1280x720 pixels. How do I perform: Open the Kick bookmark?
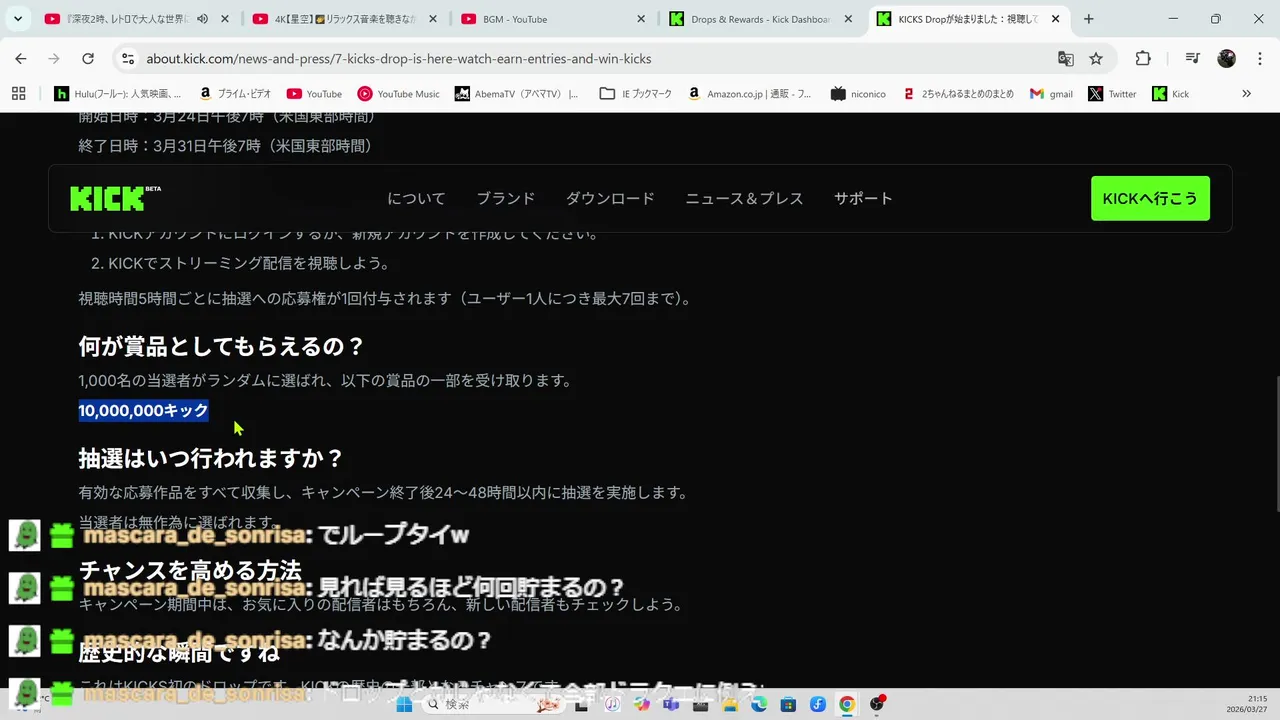(x=1171, y=94)
